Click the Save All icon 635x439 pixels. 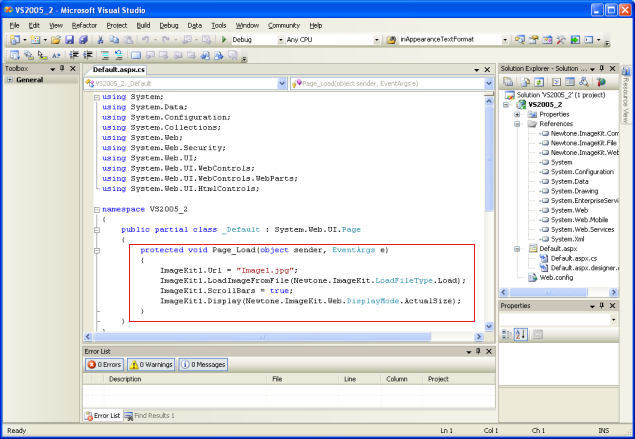83,40
